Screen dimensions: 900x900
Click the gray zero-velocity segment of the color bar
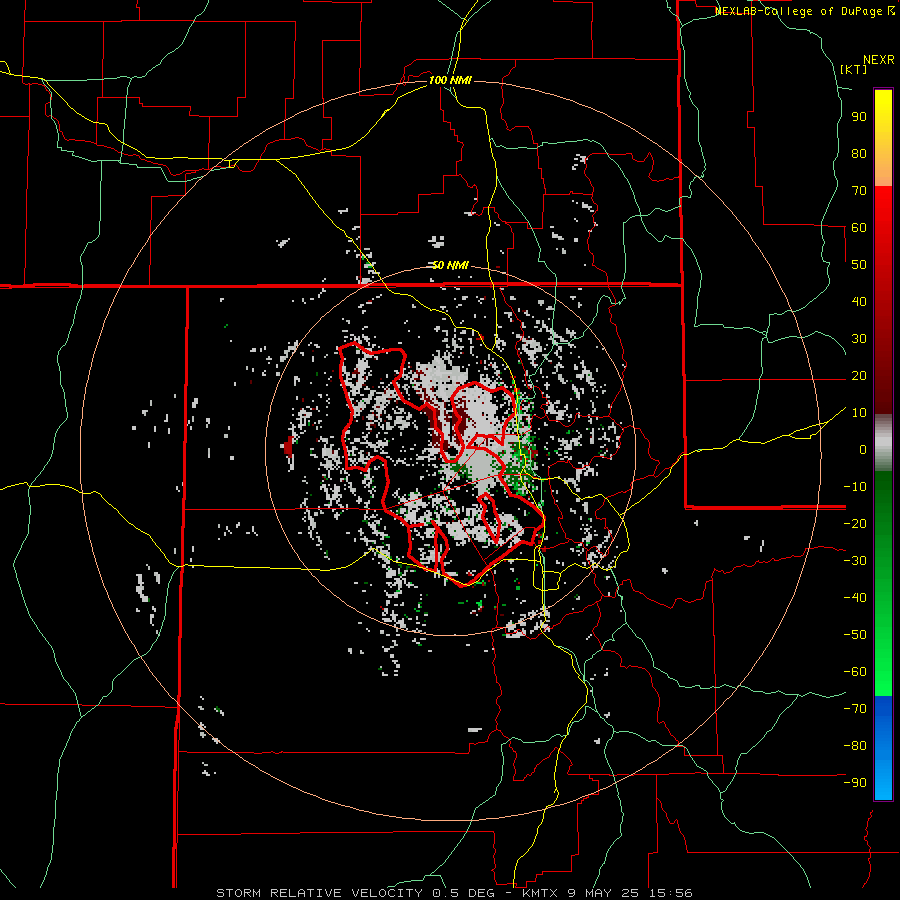pyautogui.click(x=883, y=443)
